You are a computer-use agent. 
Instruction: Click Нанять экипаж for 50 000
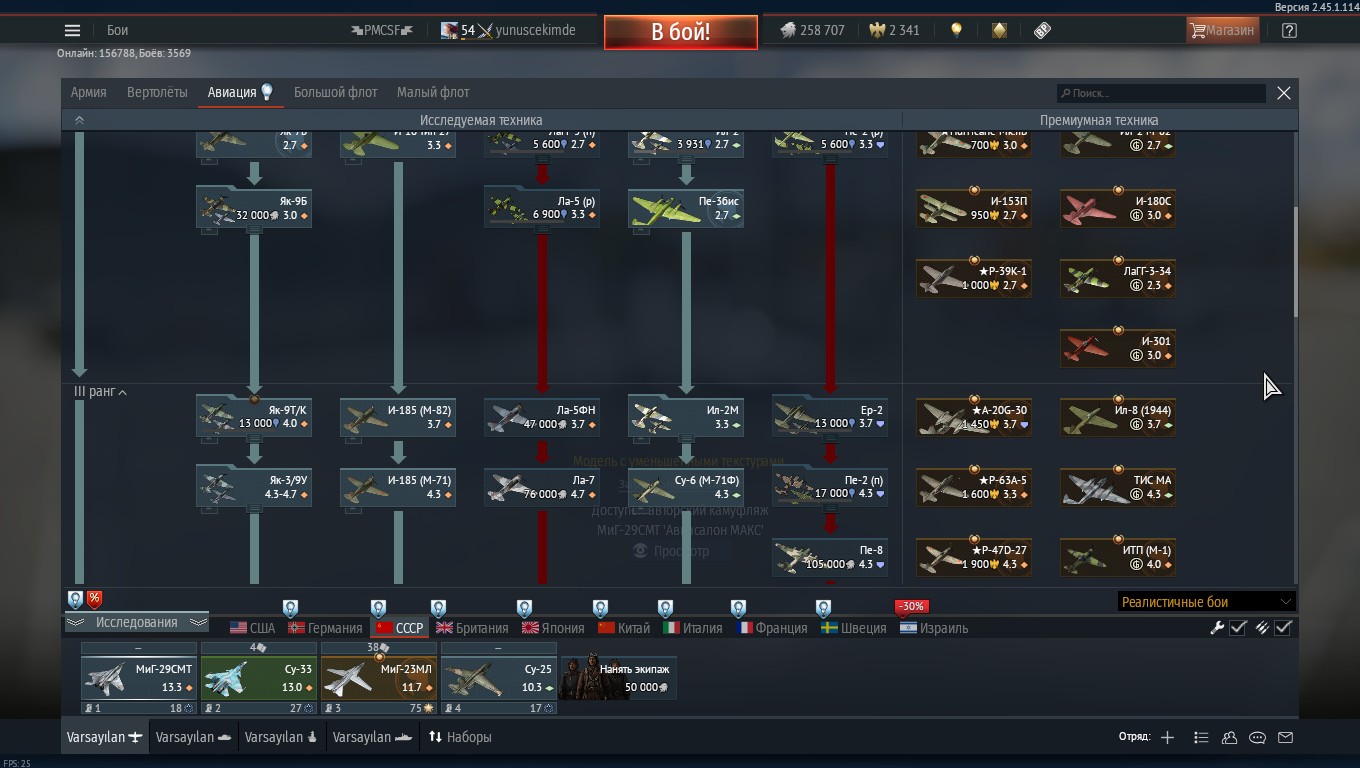(x=619, y=677)
